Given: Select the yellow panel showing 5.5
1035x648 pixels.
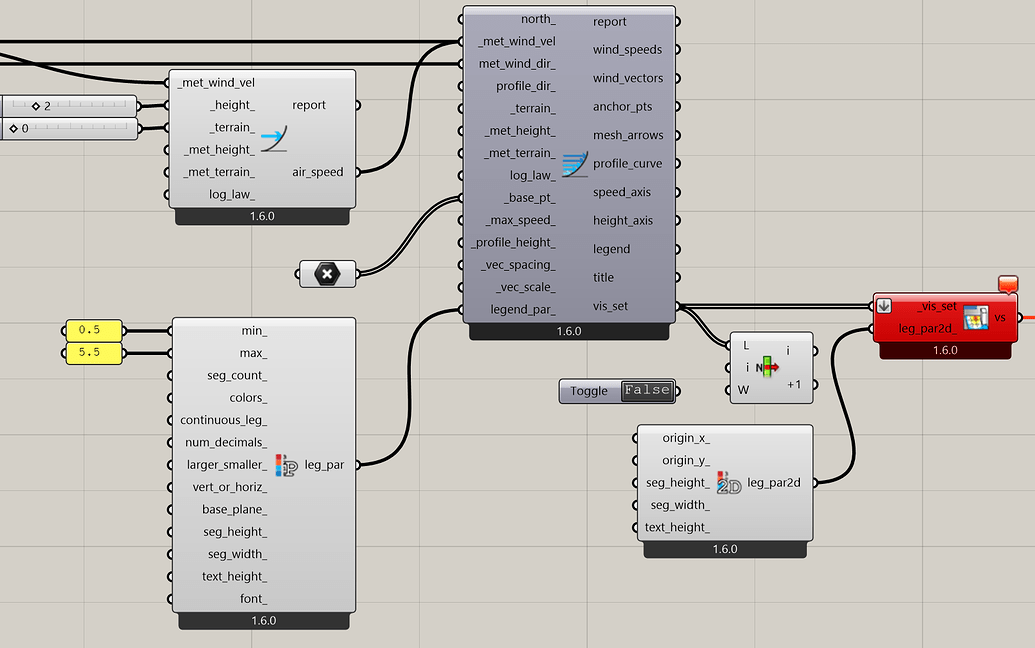Looking at the screenshot, I should 92,351.
